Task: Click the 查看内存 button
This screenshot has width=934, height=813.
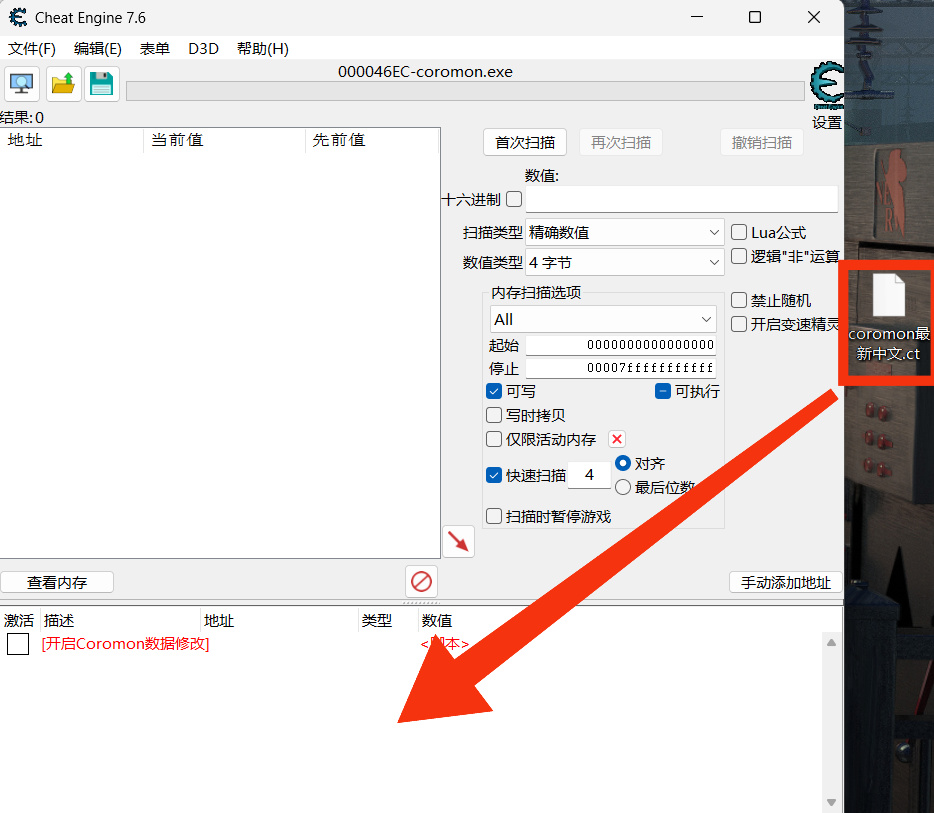Action: (x=57, y=582)
